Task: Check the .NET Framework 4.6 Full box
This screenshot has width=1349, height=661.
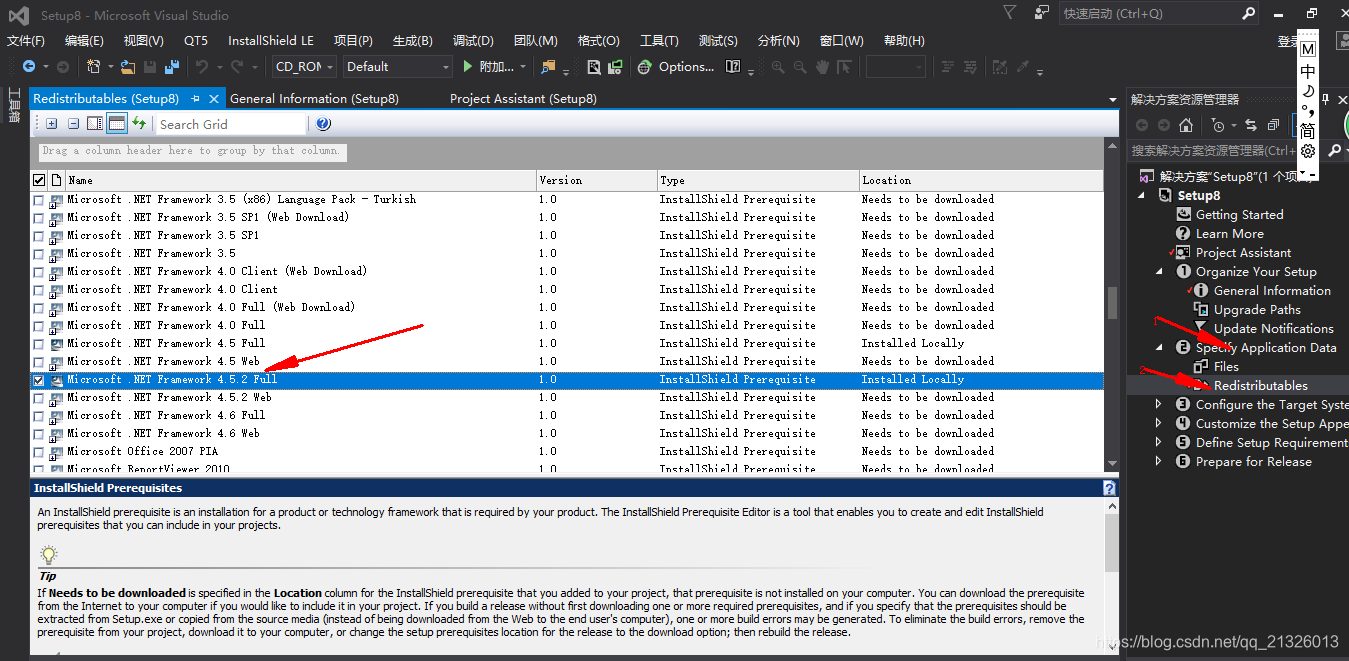Action: coord(38,416)
